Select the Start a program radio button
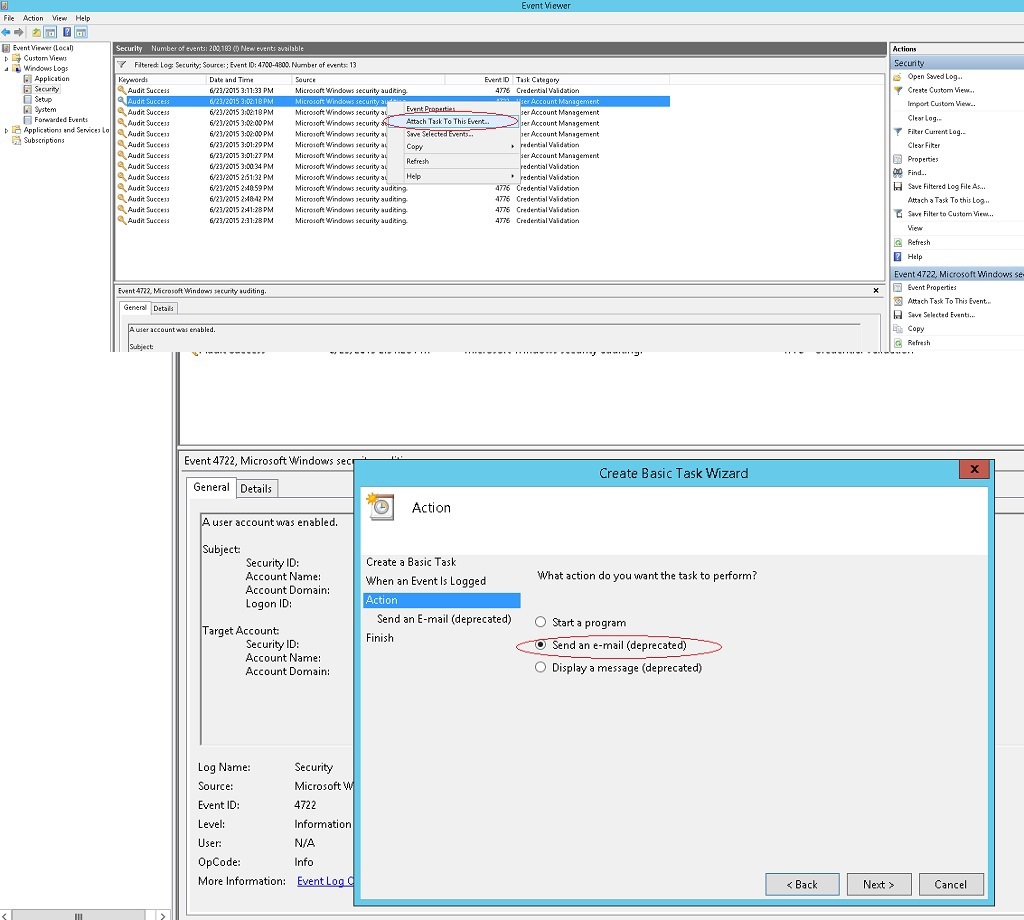Screen dimensions: 1024x920 point(541,622)
